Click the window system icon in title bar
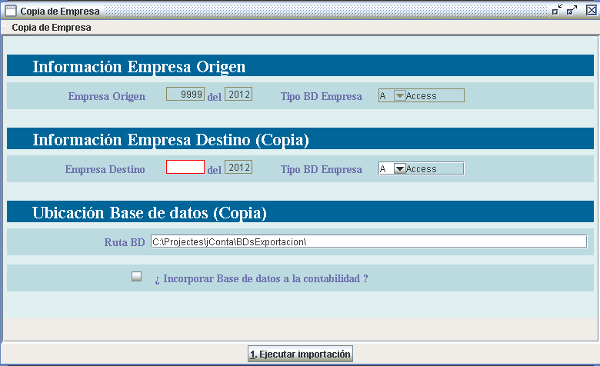Viewport: 600px width, 366px height. point(11,11)
